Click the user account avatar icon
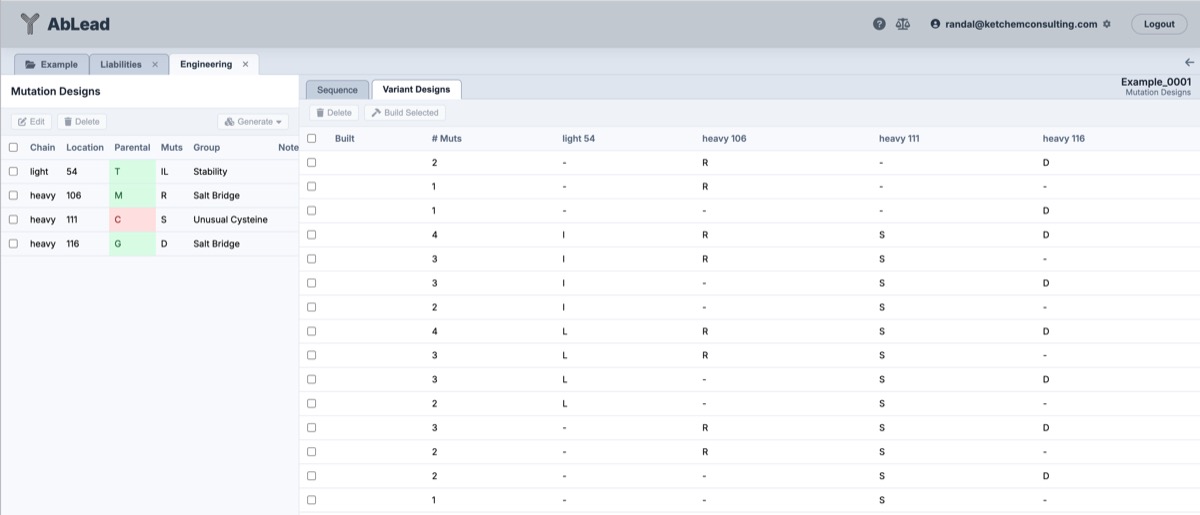This screenshot has height=515, width=1200. [935, 24]
